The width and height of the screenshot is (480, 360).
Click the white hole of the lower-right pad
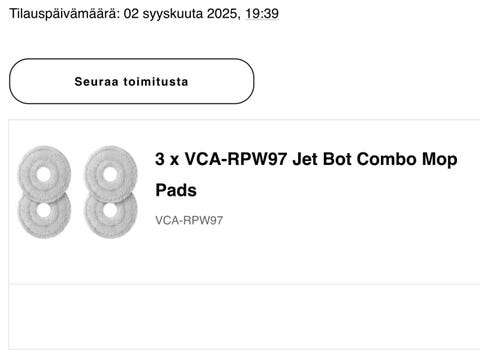[x=110, y=210]
